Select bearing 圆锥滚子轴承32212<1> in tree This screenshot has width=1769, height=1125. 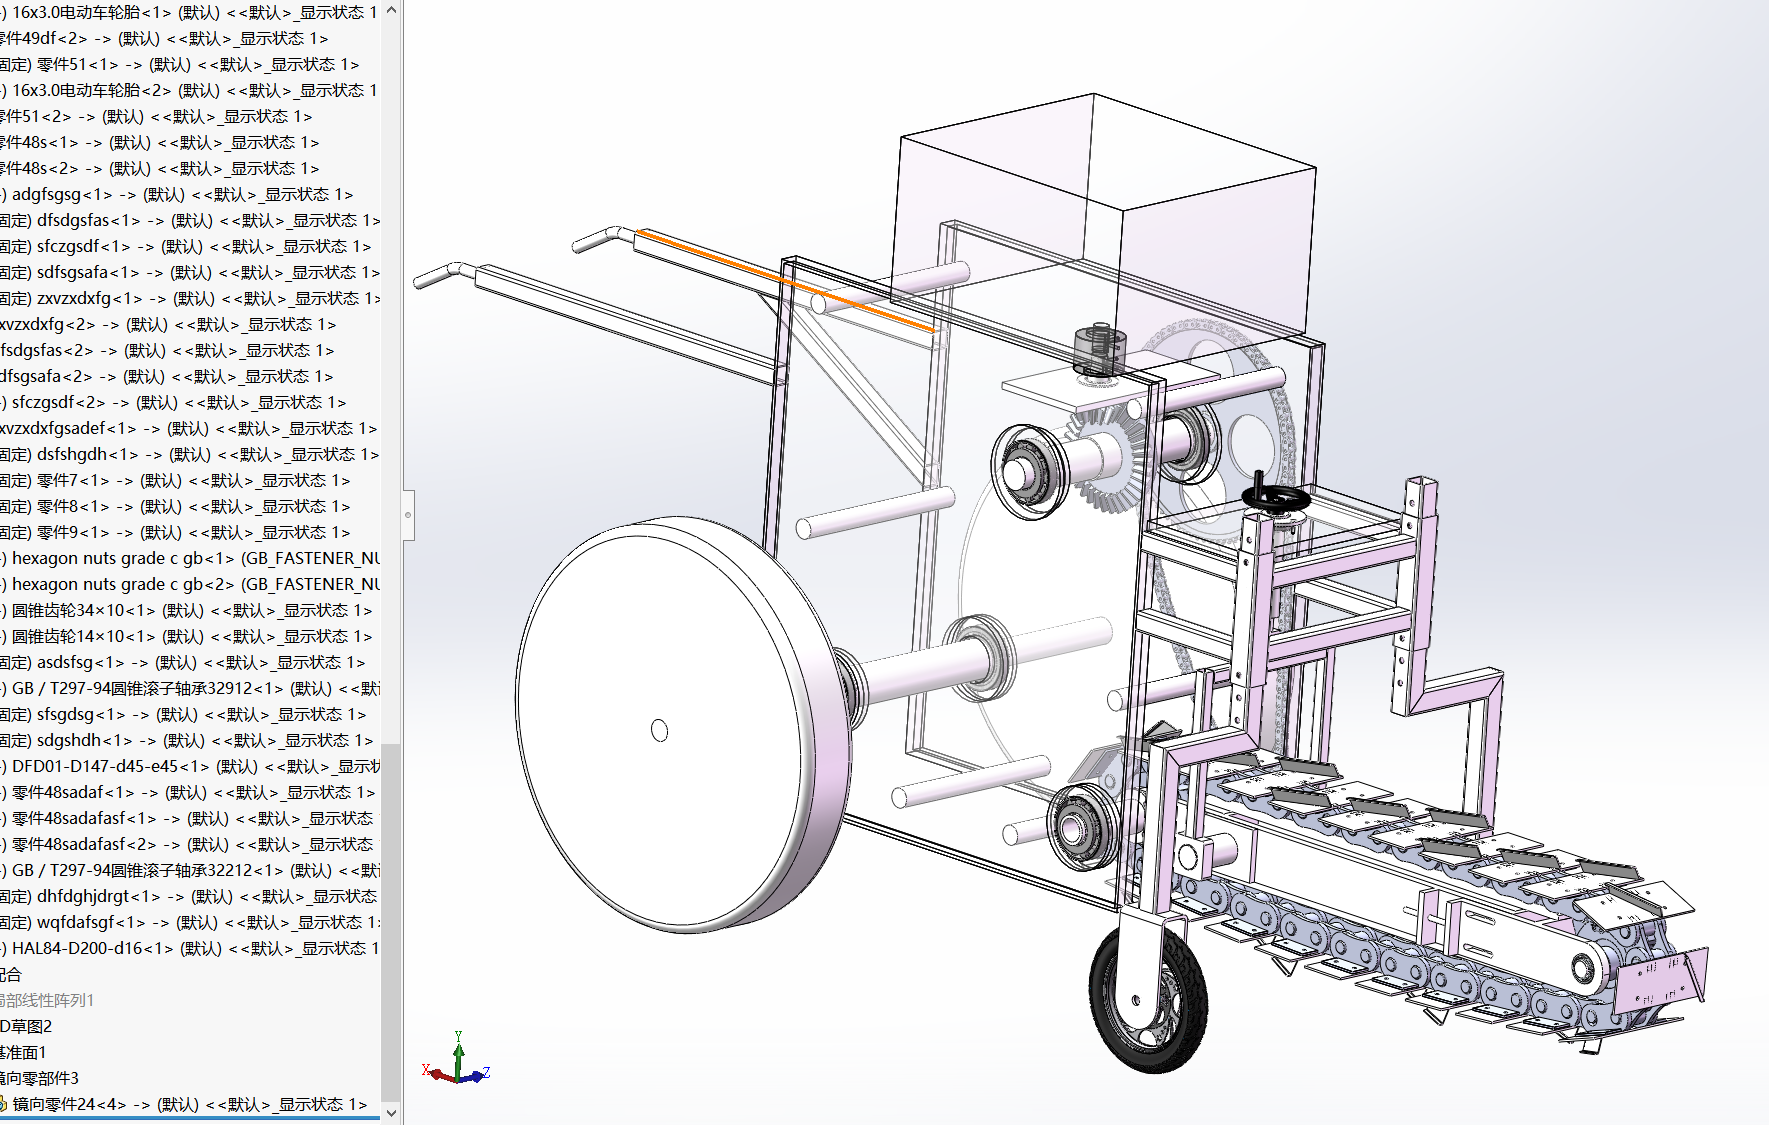point(190,870)
